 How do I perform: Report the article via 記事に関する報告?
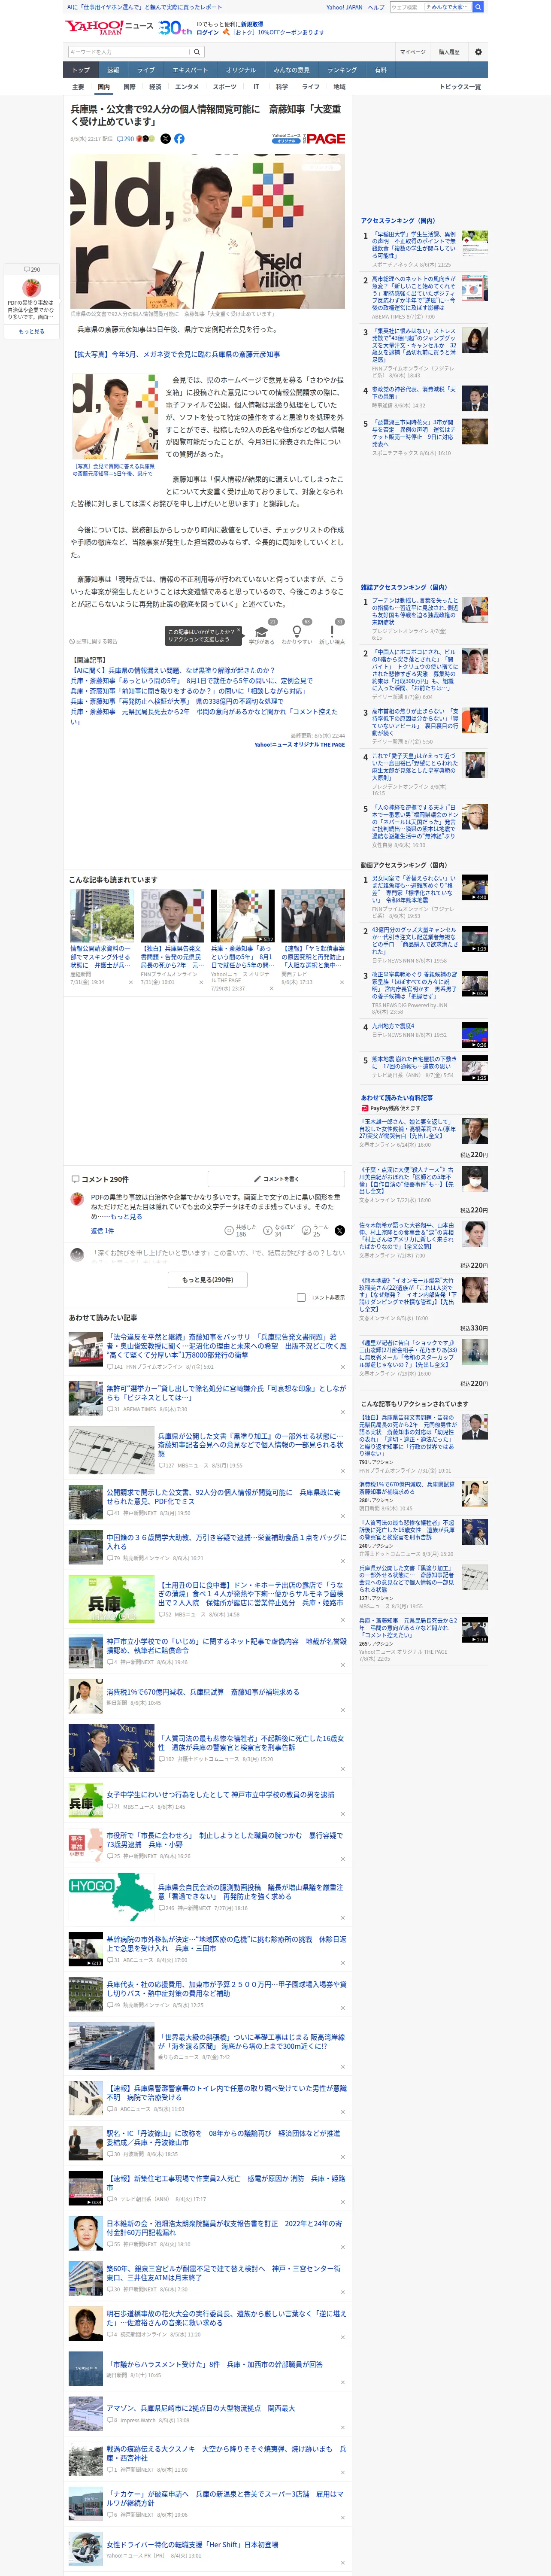click(93, 641)
